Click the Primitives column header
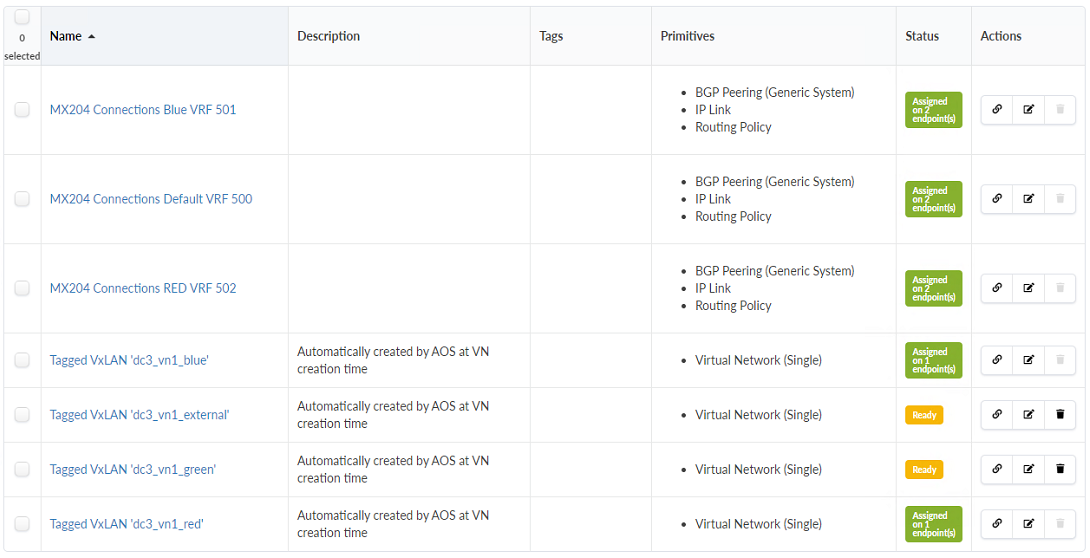This screenshot has height=558, width=1090. coord(687,36)
